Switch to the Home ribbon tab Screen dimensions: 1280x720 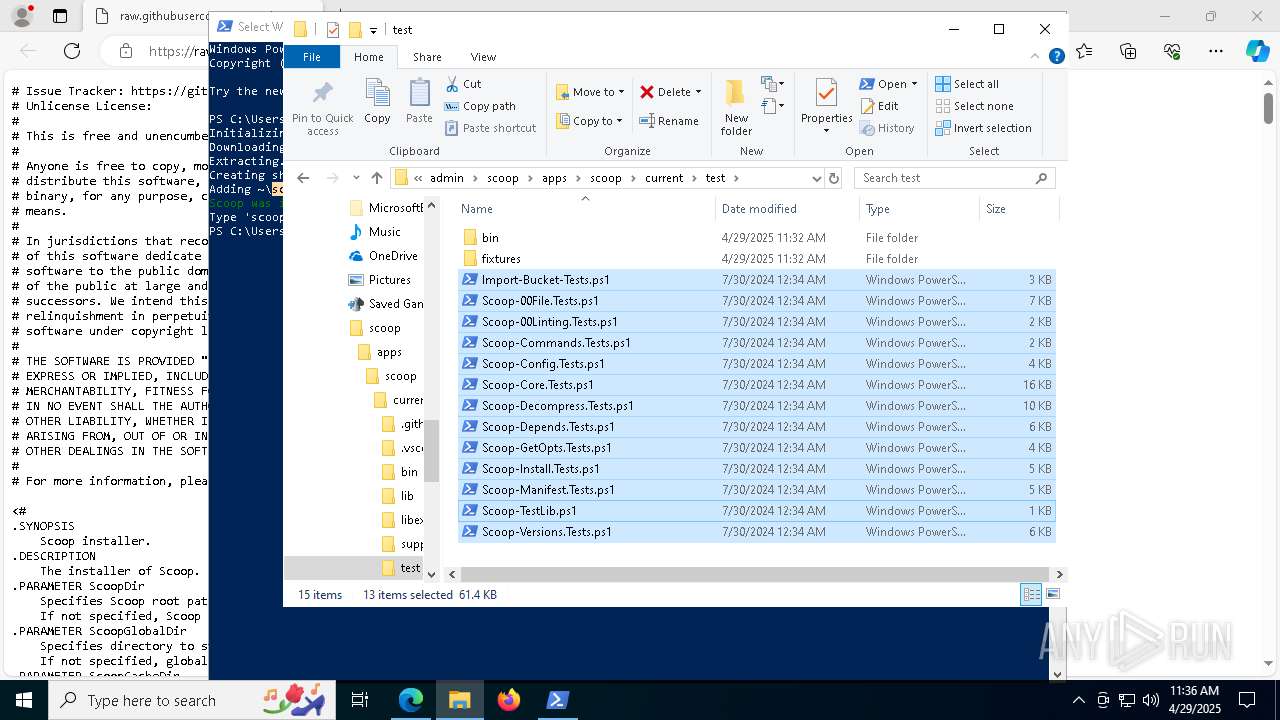pos(368,57)
